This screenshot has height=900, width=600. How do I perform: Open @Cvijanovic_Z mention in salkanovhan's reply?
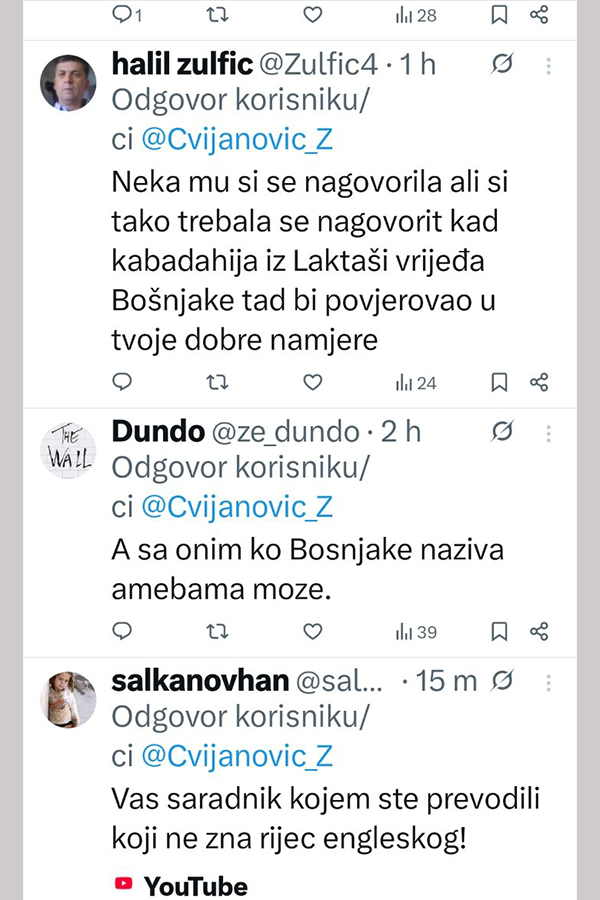[236, 755]
